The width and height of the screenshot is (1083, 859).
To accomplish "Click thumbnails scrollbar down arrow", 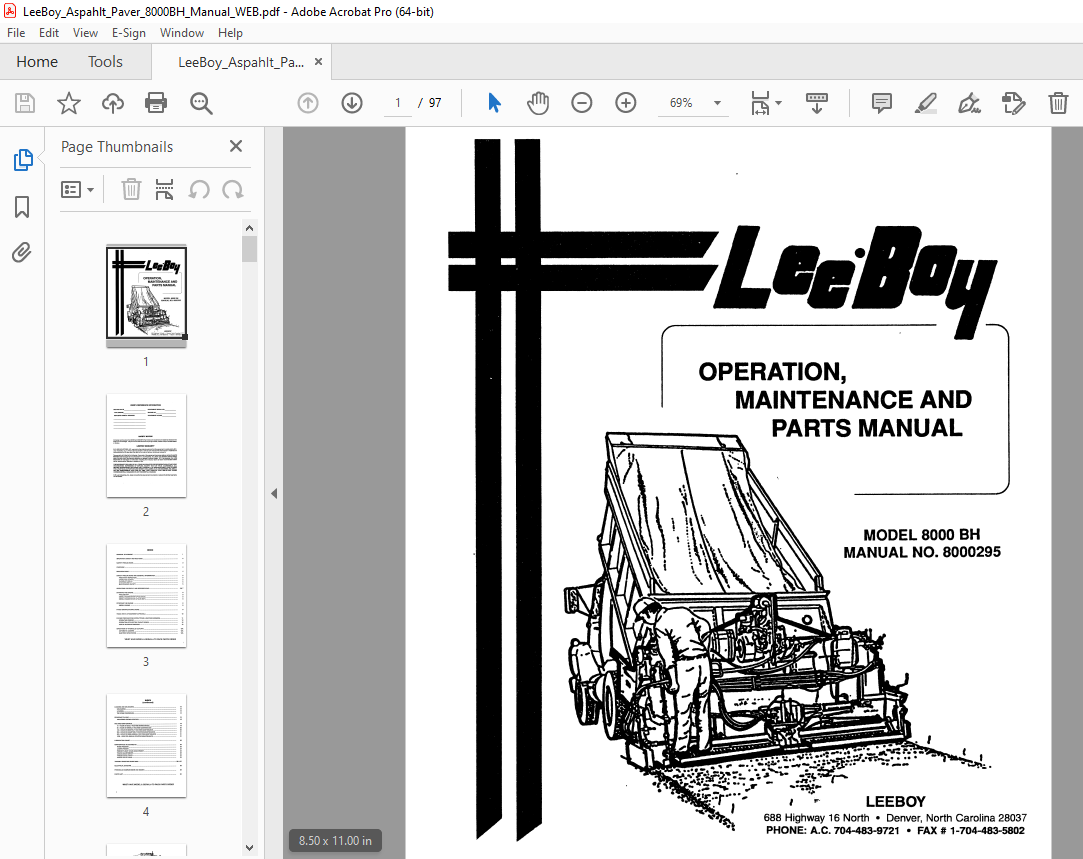I will point(249,848).
